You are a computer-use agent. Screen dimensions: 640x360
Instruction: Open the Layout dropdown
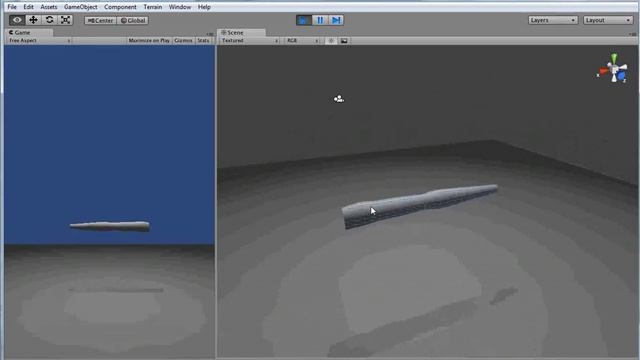pos(608,20)
